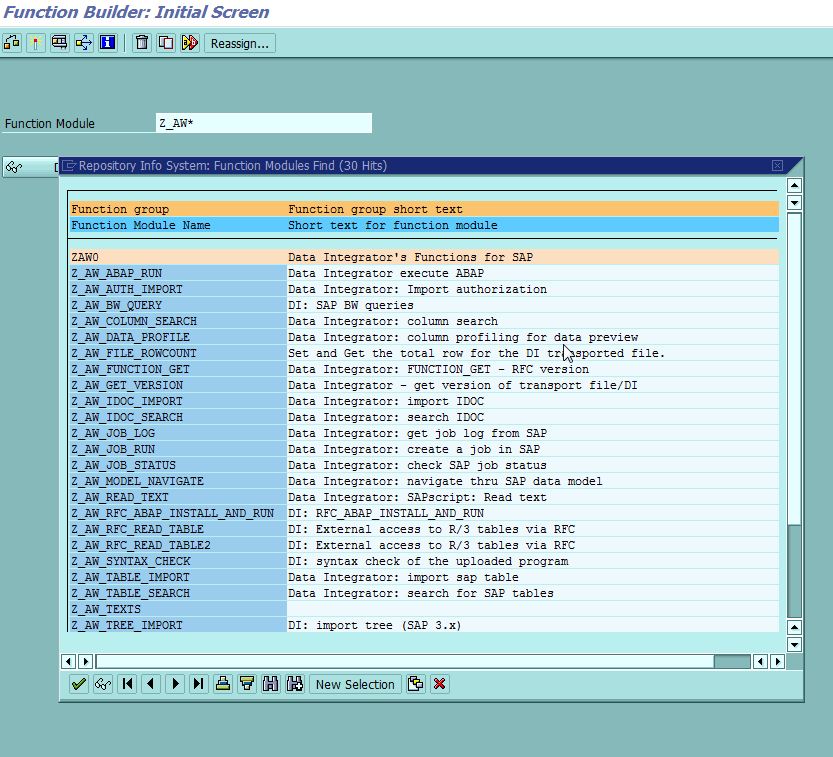
Task: Select function module Z_AW_JOB_RUN
Action: click(x=424, y=449)
